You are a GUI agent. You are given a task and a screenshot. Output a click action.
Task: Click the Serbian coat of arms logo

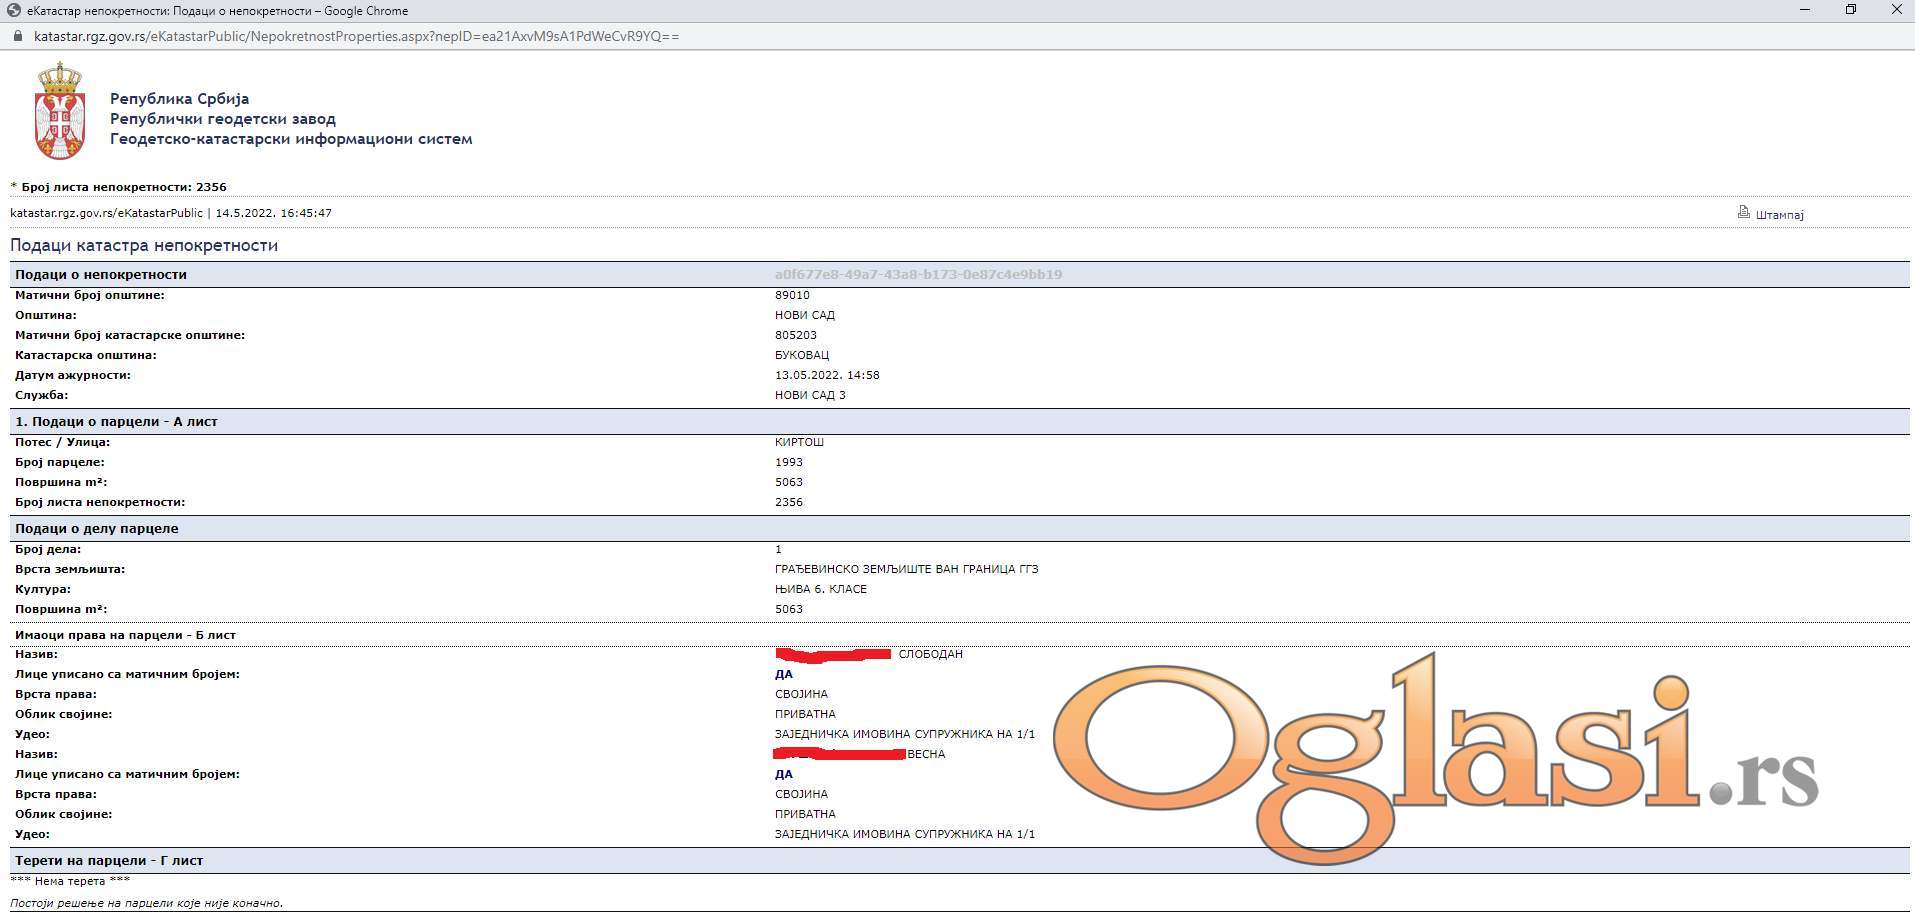[59, 111]
